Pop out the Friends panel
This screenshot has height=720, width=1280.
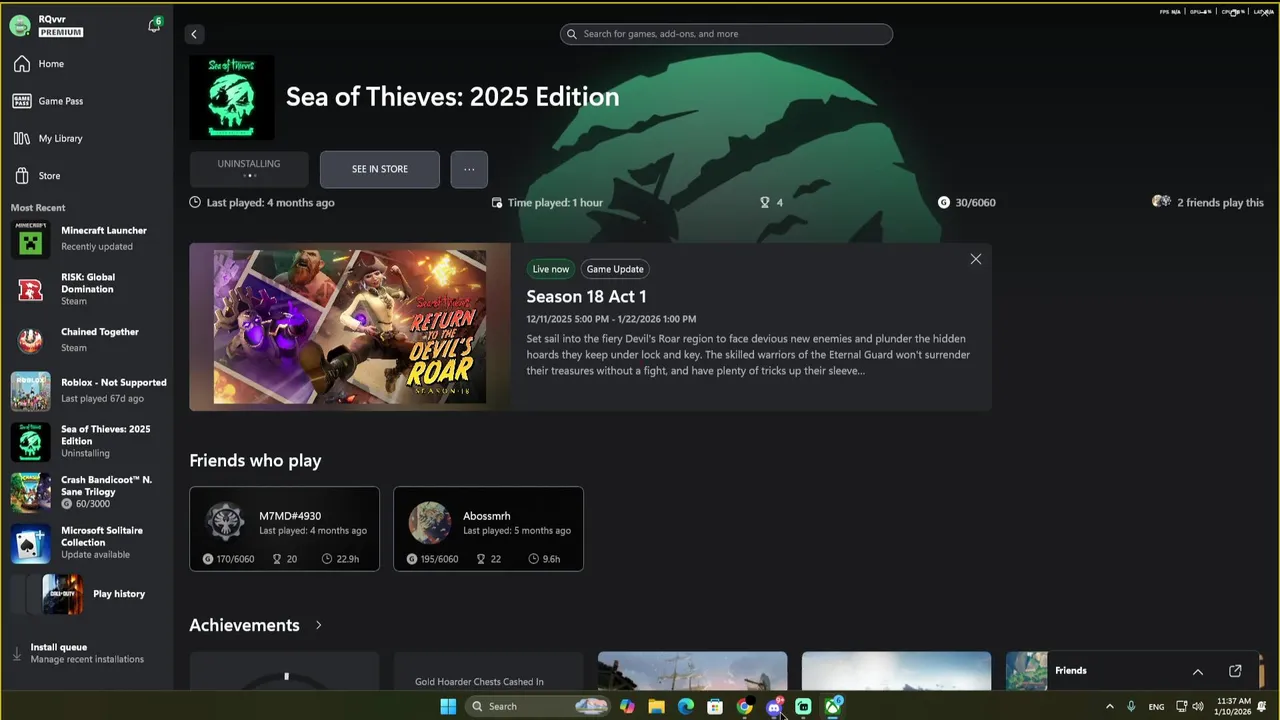[x=1235, y=671]
